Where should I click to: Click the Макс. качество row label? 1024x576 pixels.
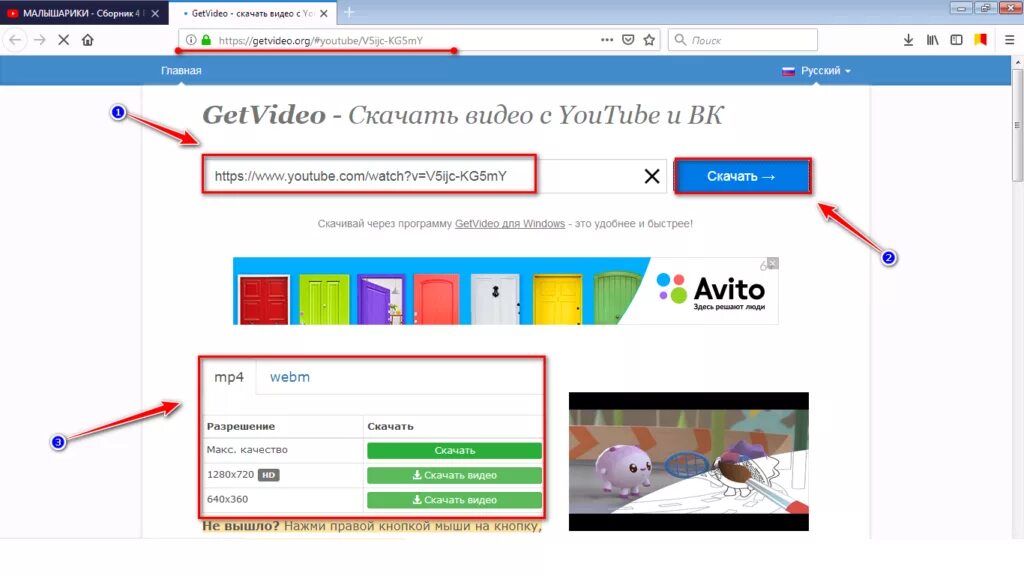click(x=247, y=449)
